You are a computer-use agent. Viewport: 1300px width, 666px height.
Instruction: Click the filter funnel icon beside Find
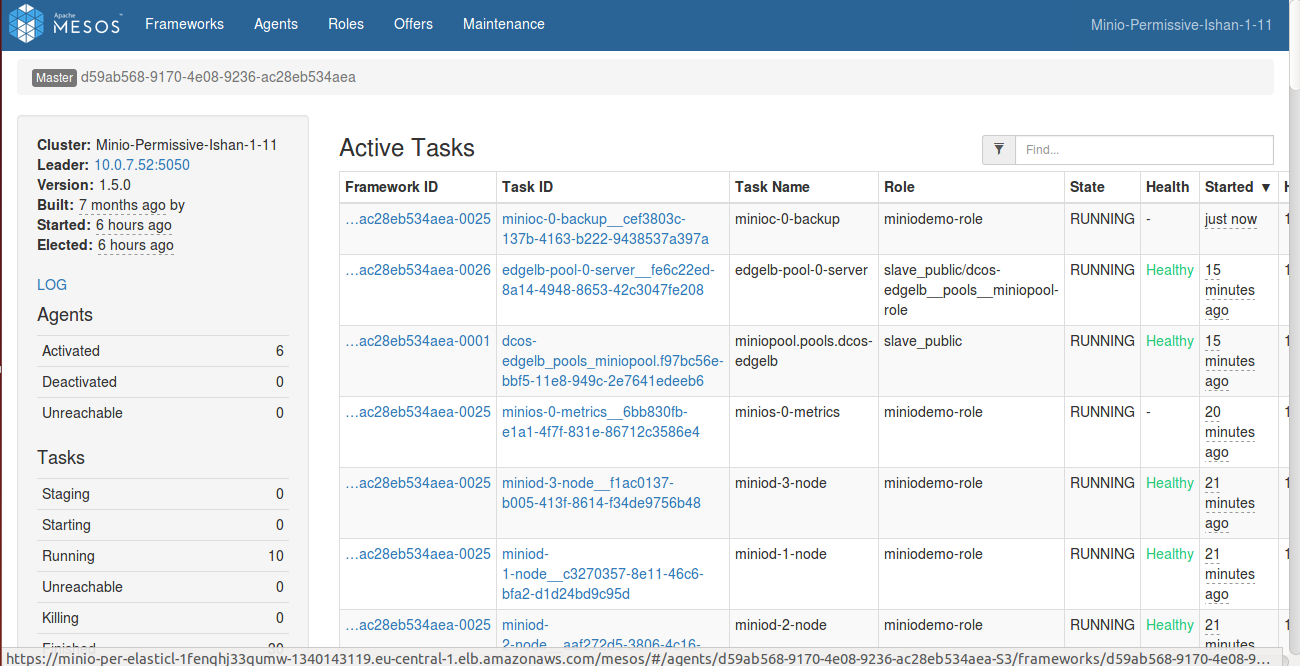coord(999,150)
